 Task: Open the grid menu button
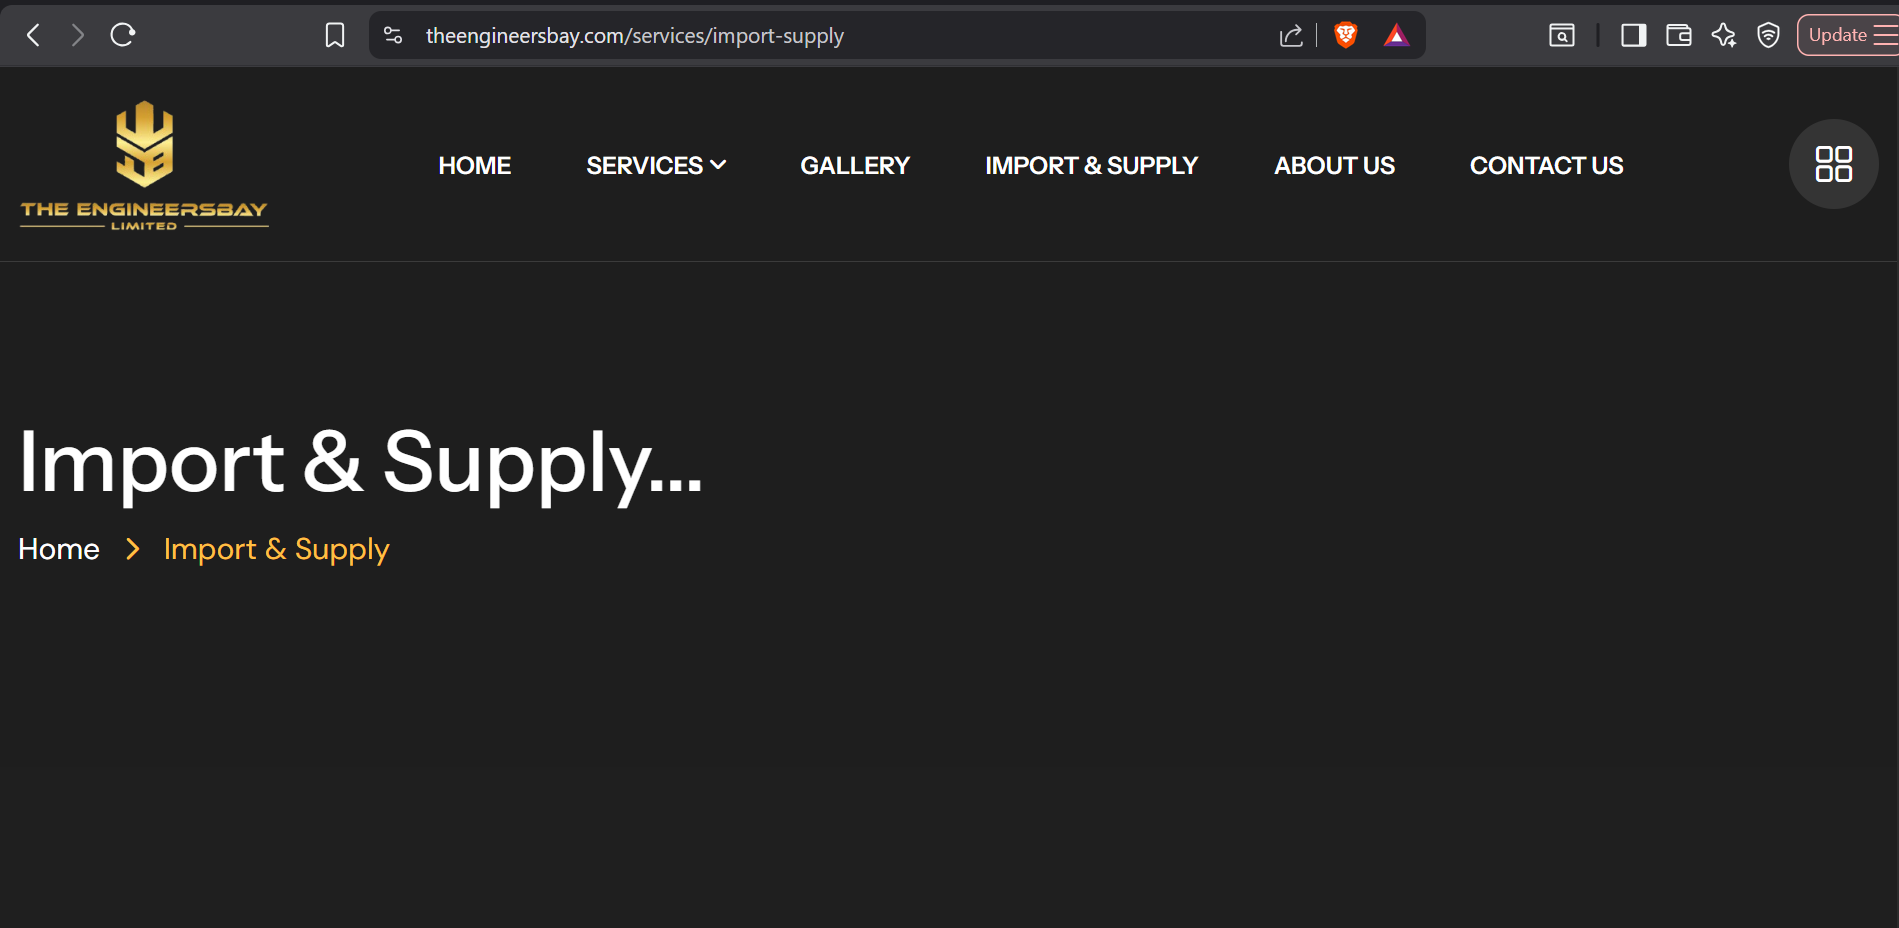coord(1833,164)
